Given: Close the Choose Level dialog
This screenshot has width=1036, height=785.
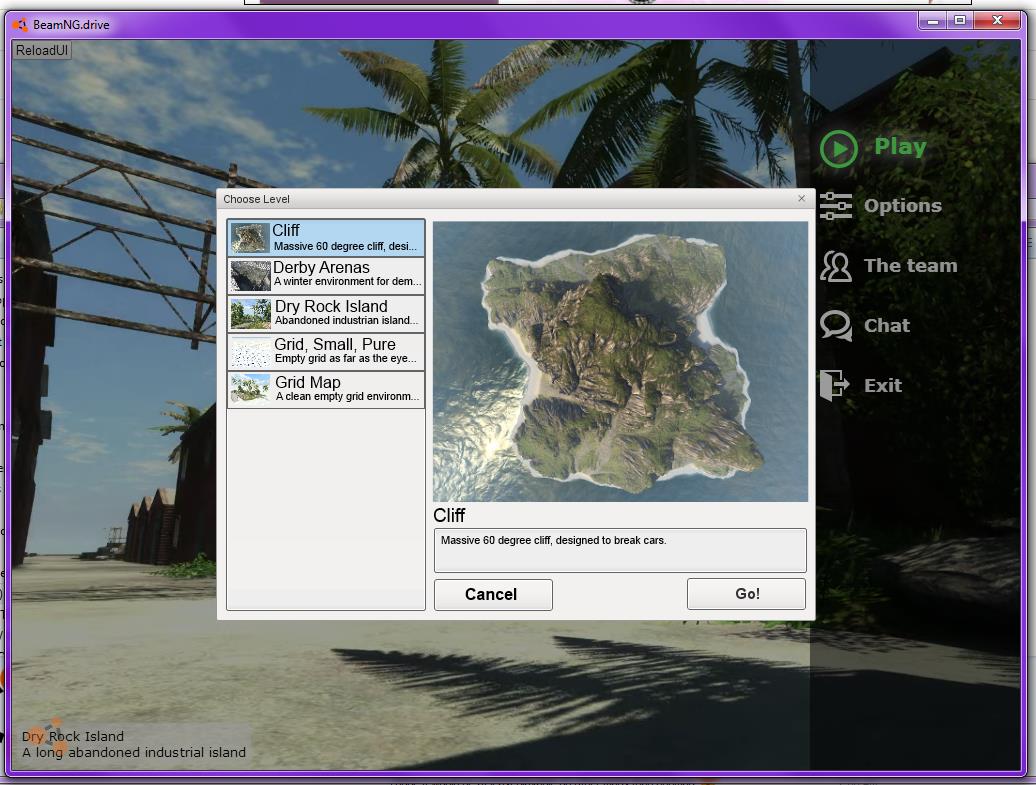Looking at the screenshot, I should point(801,198).
